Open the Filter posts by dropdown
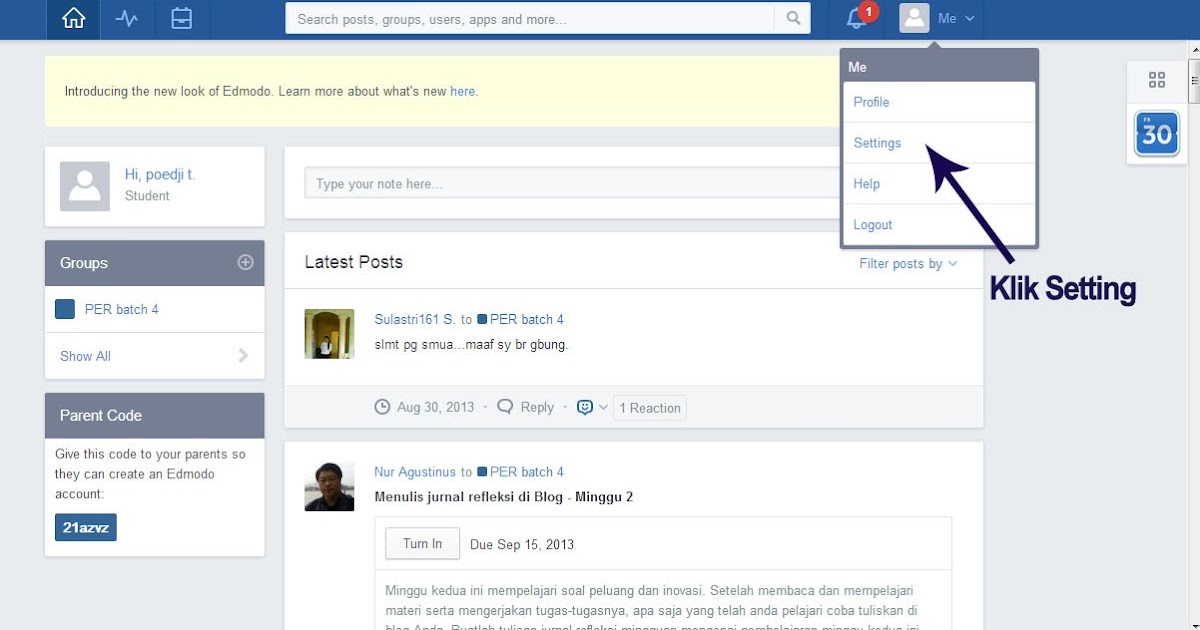1200x630 pixels. (908, 264)
